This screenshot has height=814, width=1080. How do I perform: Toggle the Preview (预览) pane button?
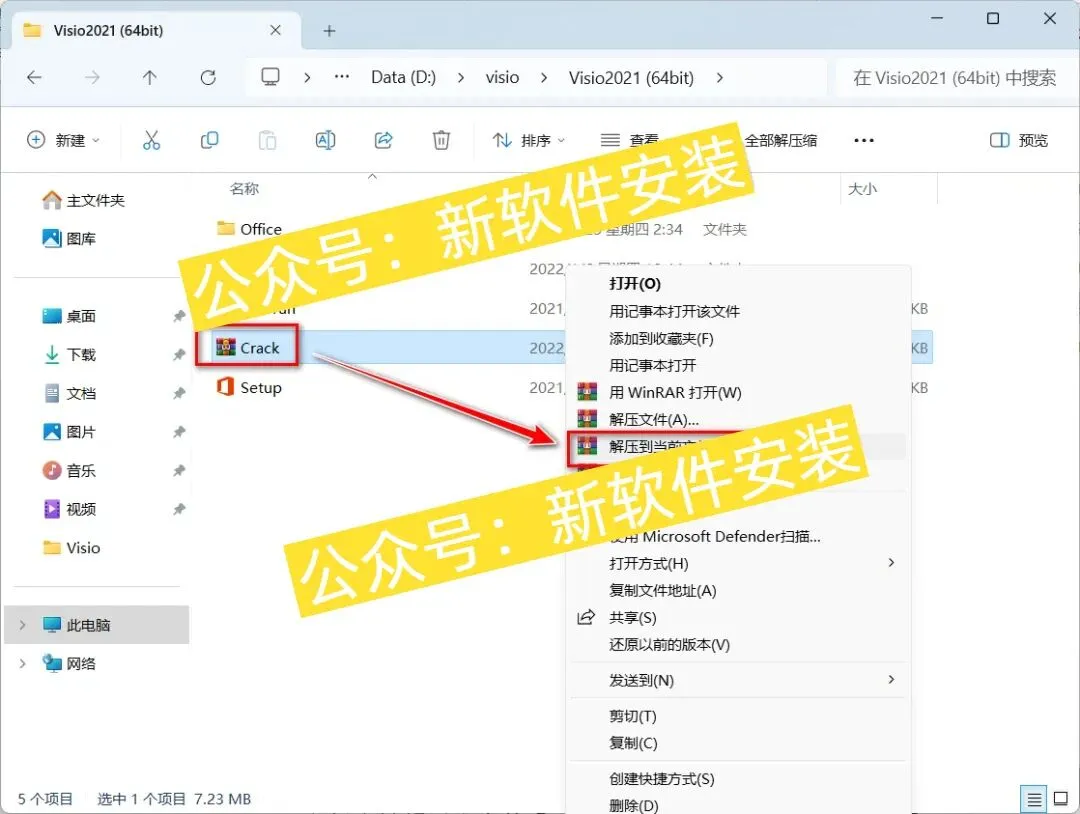[x=1019, y=140]
